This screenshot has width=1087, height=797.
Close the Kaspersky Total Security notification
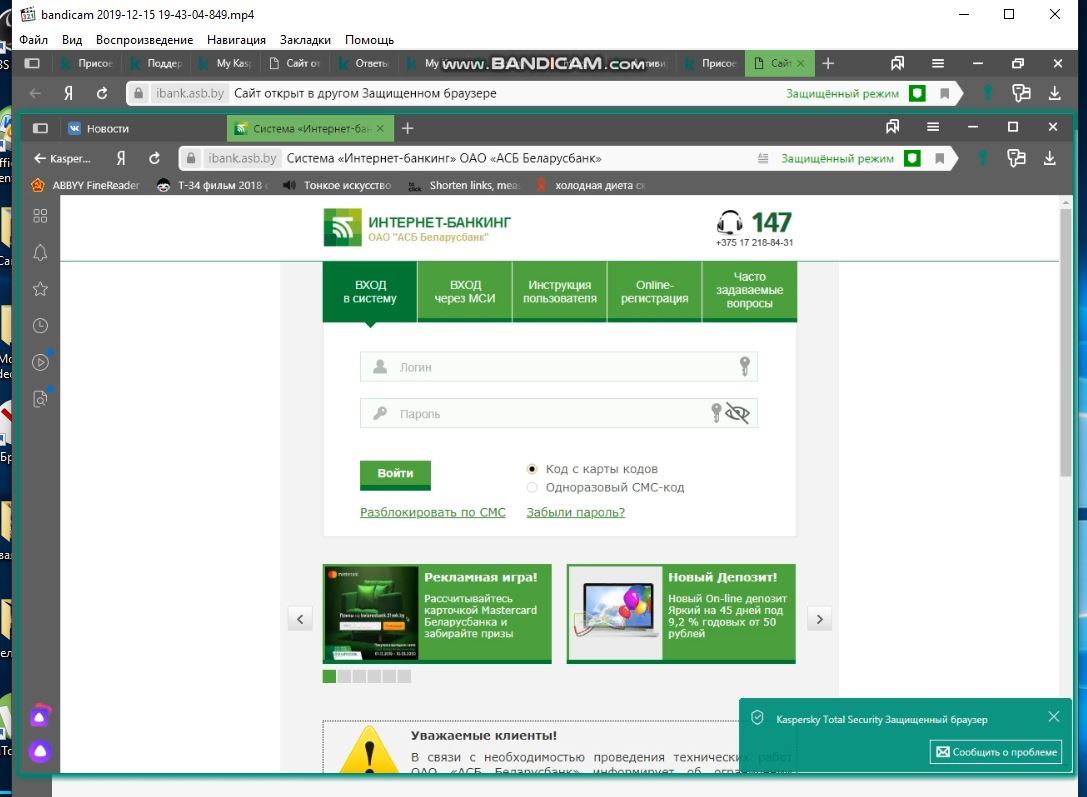click(1054, 717)
